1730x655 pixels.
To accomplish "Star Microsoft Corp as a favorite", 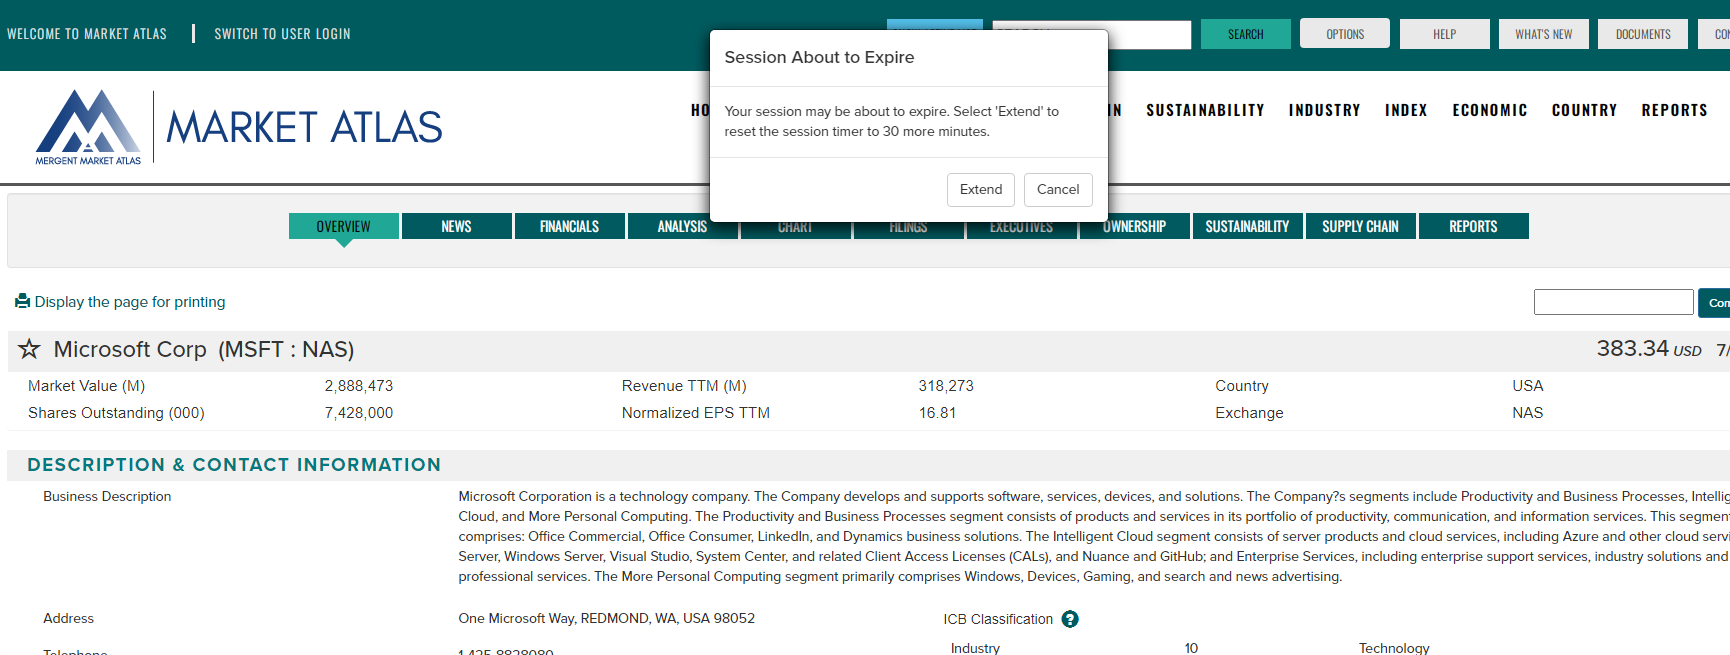I will click(29, 349).
